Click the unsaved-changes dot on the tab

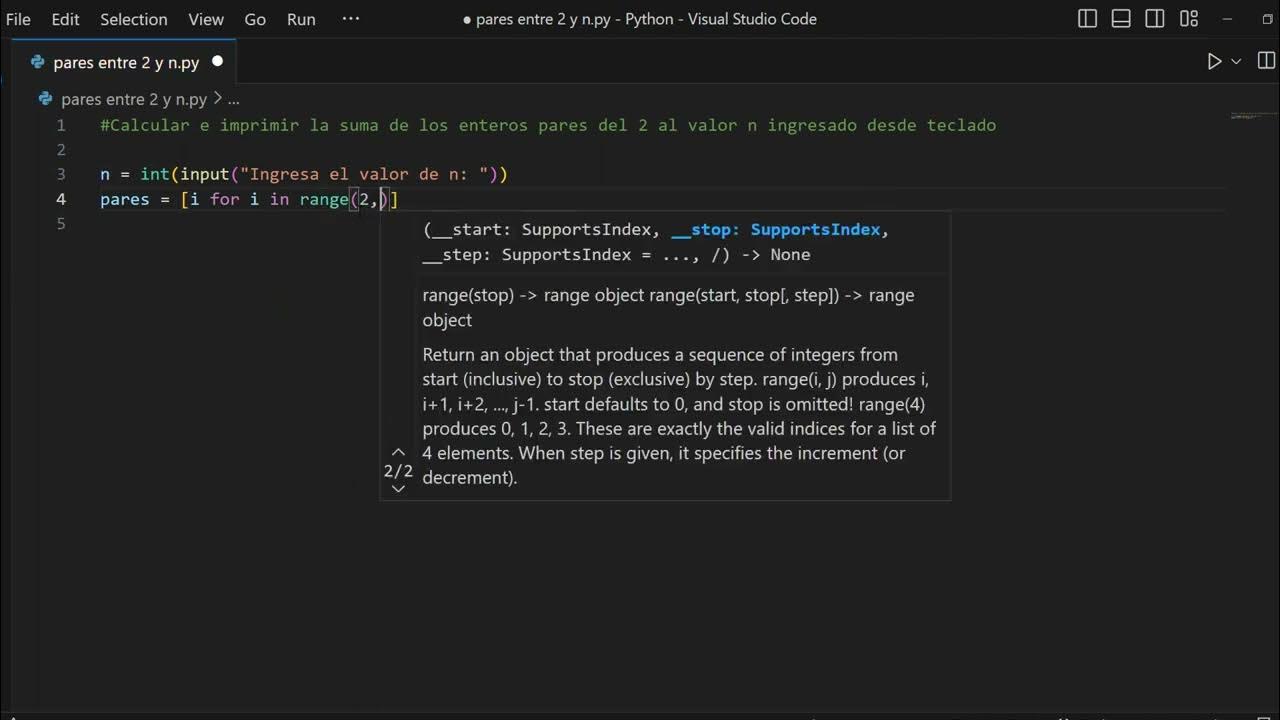[217, 62]
